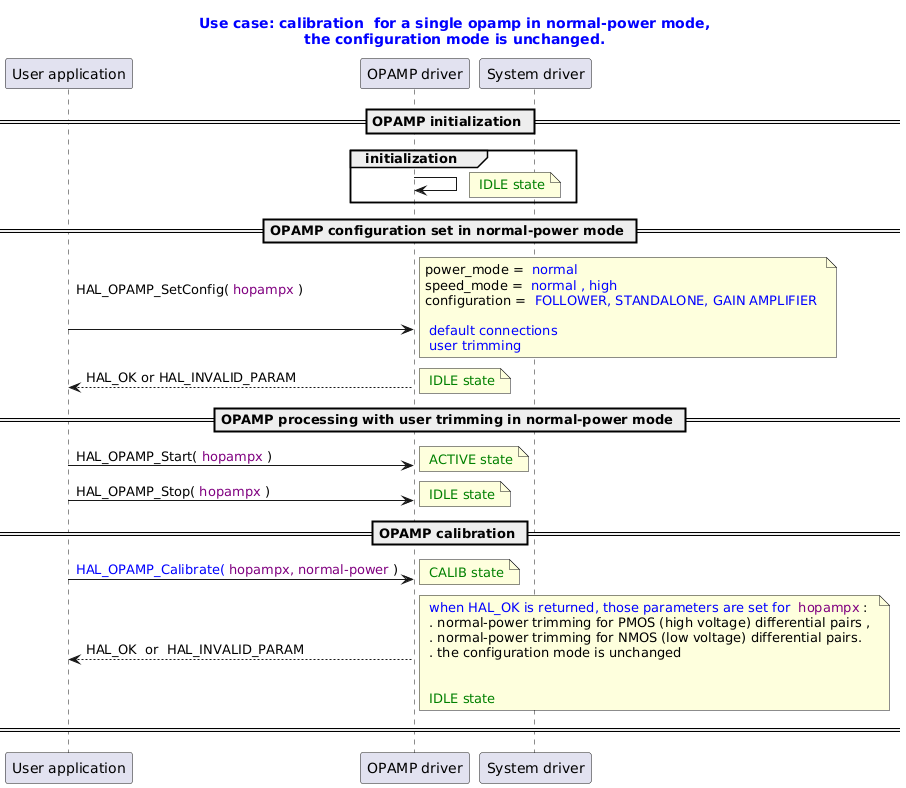Select the bottom System driver participant box
Image resolution: width=906 pixels, height=788 pixels.
pos(535,768)
